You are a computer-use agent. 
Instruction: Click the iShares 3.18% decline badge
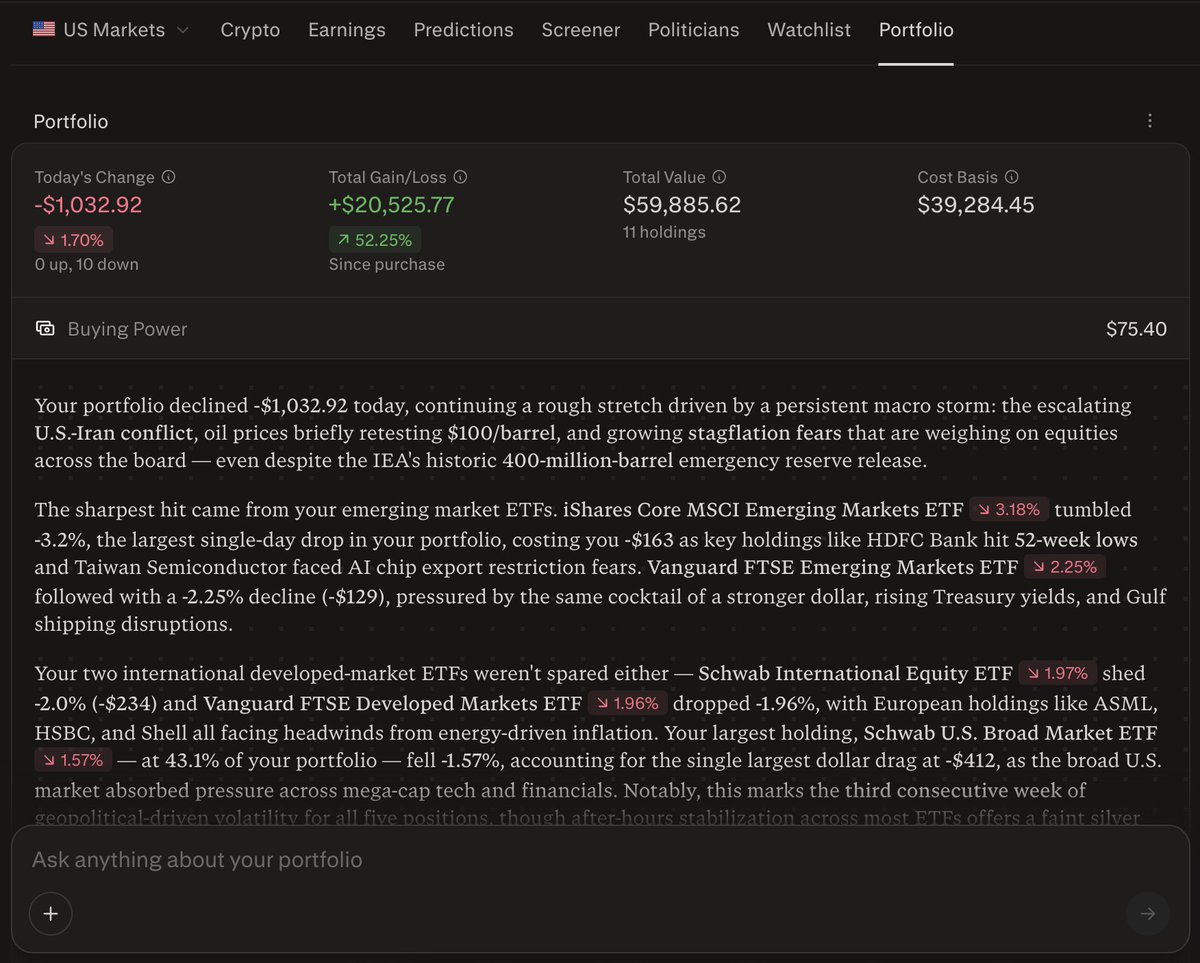pos(1009,510)
